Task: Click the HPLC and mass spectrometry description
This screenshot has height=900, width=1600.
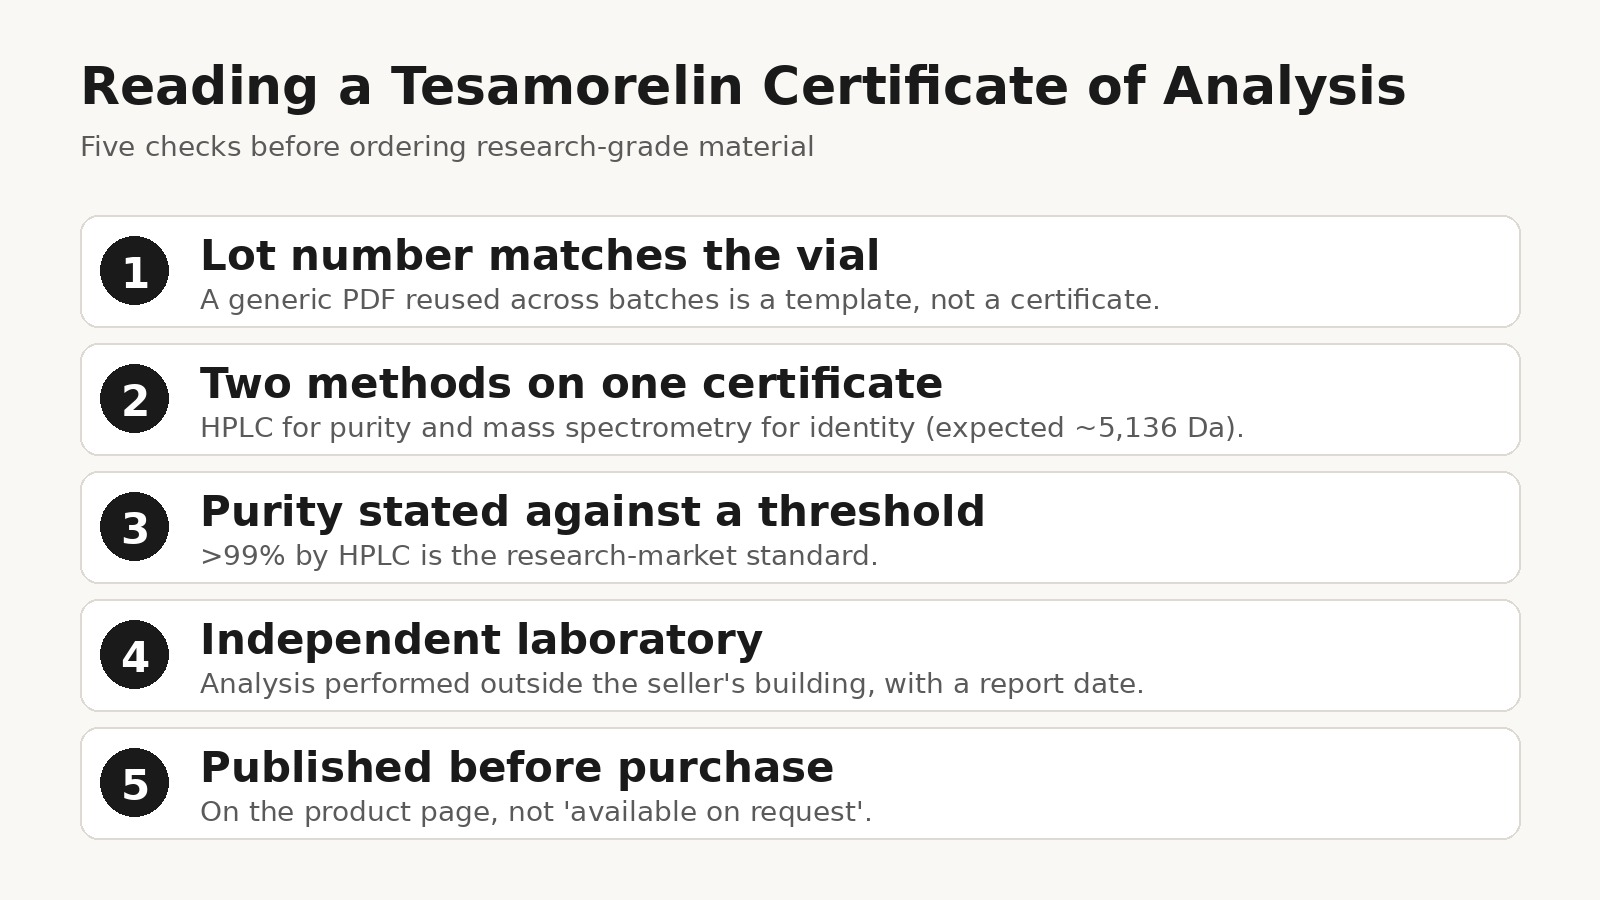Action: (x=722, y=428)
